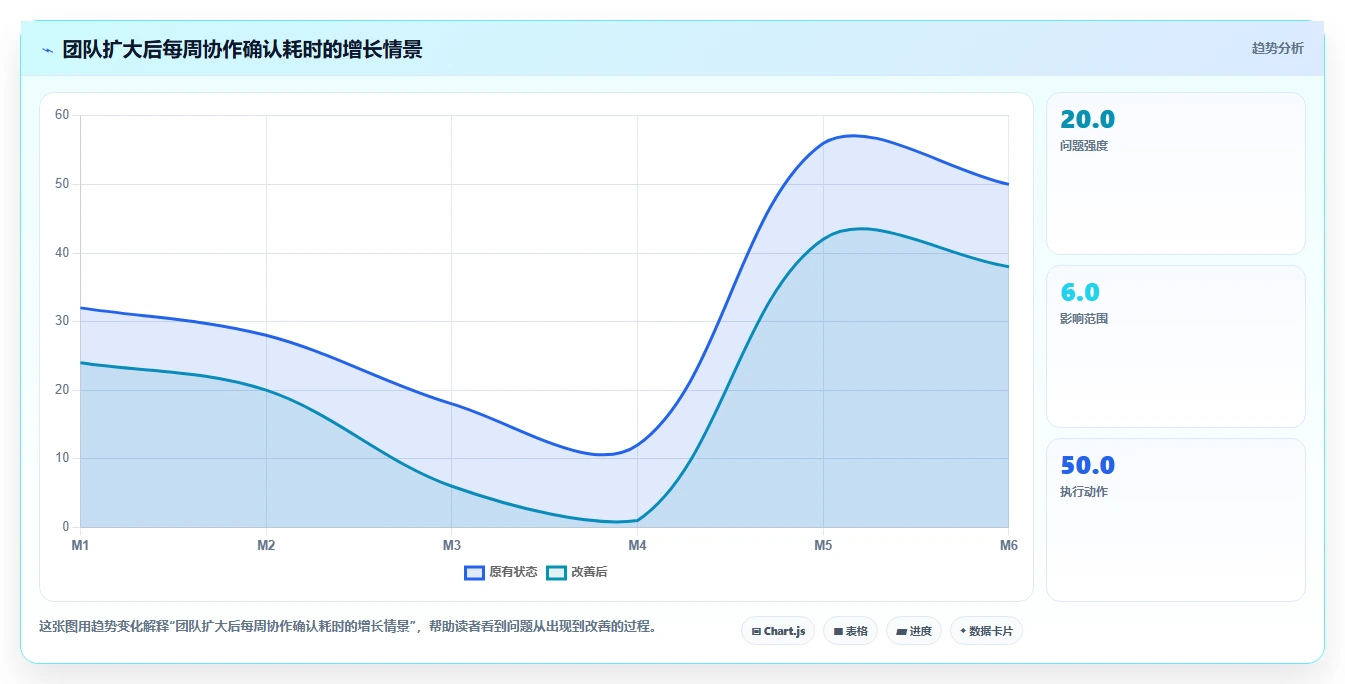Click the lightning icon beside the title
Viewport: 1345px width, 684px height.
pos(47,50)
